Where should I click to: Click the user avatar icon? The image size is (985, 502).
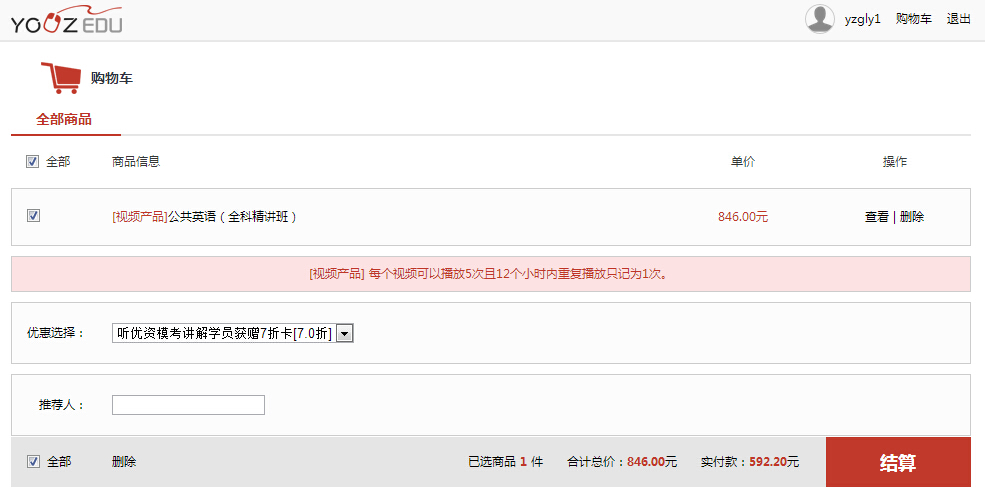tap(820, 19)
